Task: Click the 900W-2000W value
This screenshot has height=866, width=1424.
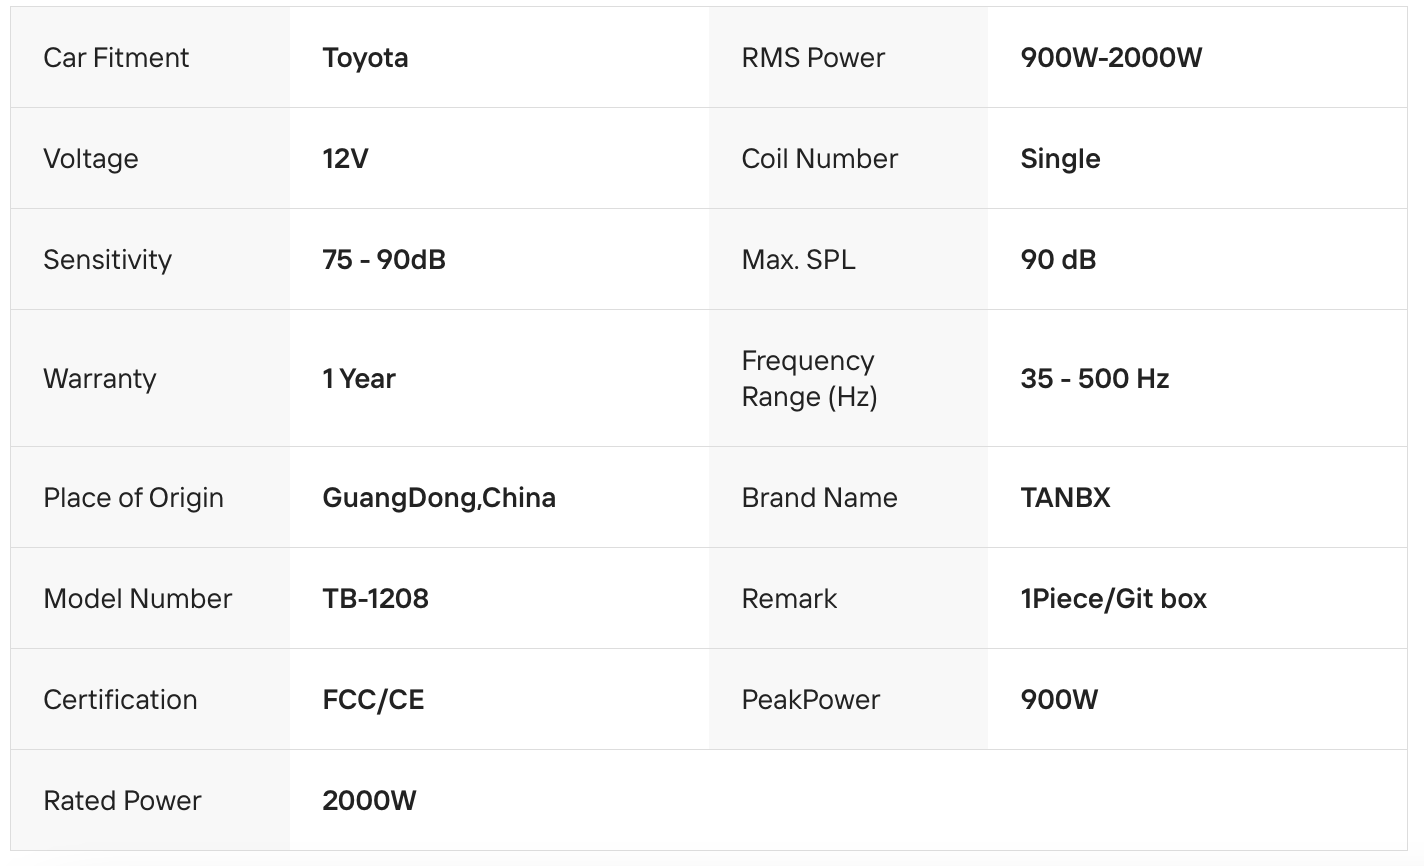Action: click(1111, 58)
